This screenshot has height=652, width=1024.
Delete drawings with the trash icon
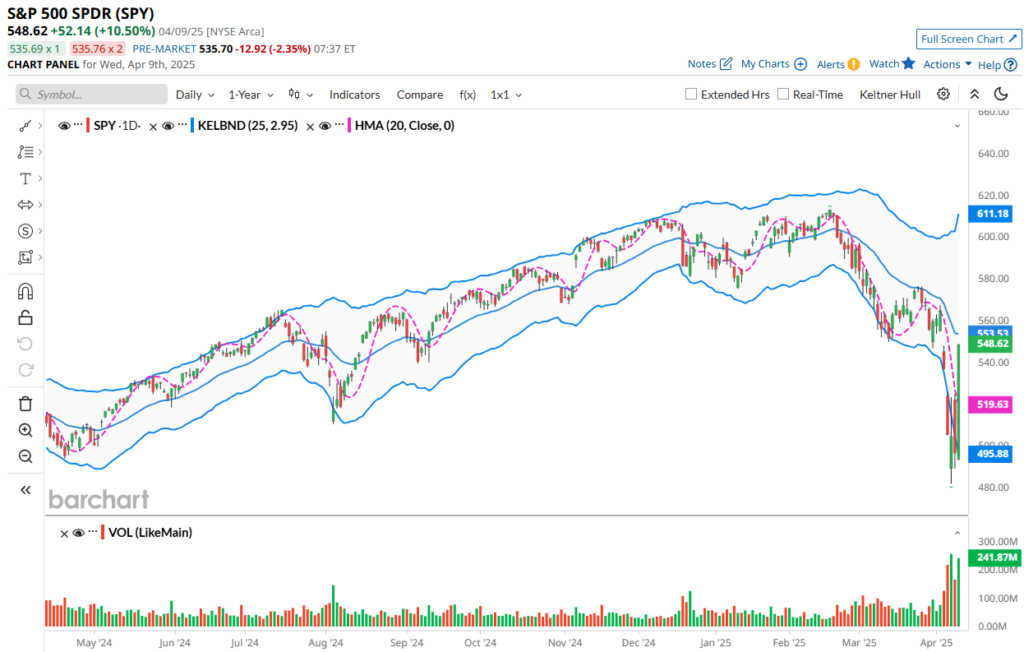pyautogui.click(x=25, y=404)
